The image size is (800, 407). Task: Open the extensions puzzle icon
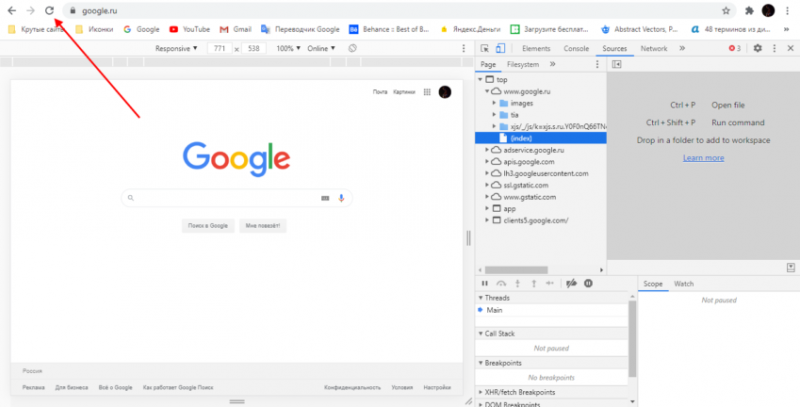point(749,11)
